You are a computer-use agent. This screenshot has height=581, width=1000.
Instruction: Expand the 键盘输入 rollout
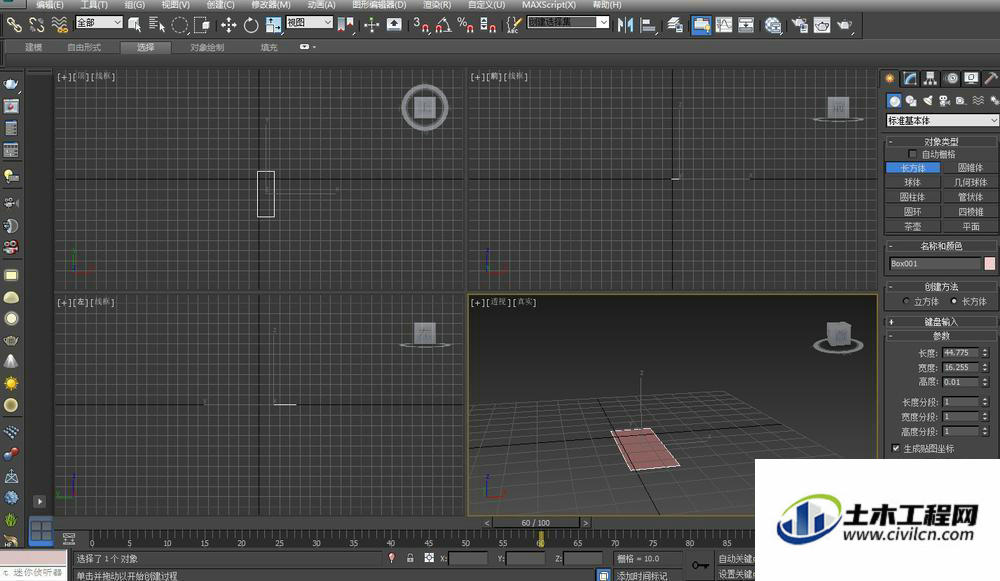tap(941, 322)
